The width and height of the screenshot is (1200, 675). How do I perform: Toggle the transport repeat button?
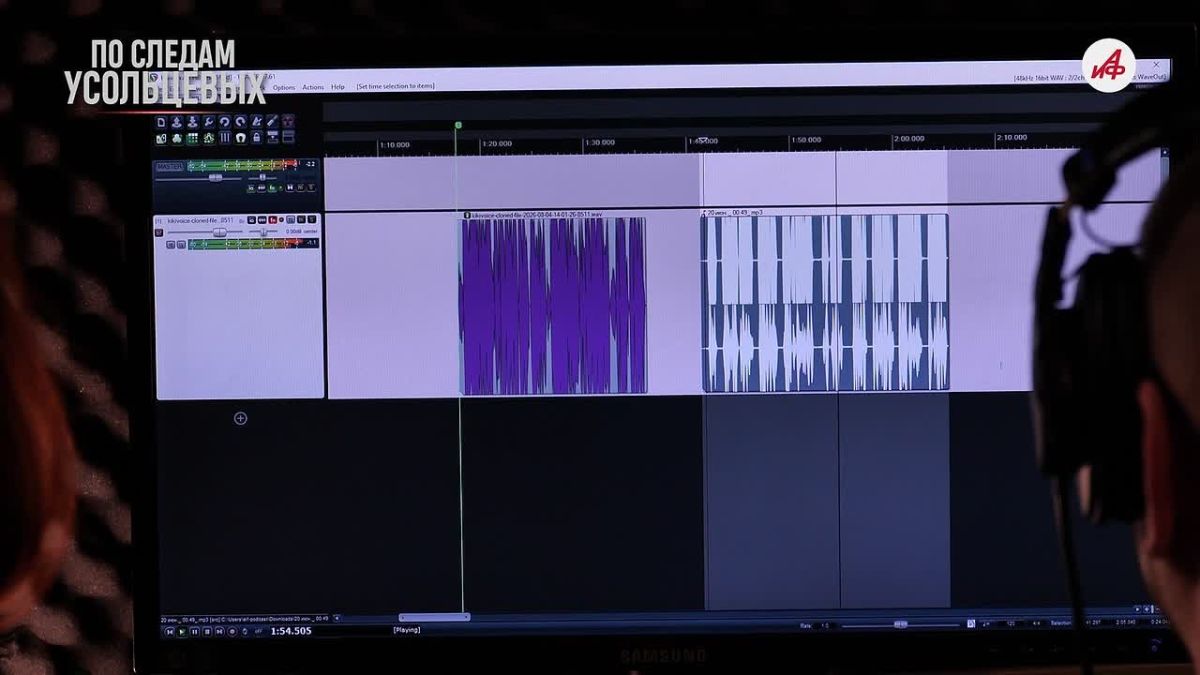[245, 631]
